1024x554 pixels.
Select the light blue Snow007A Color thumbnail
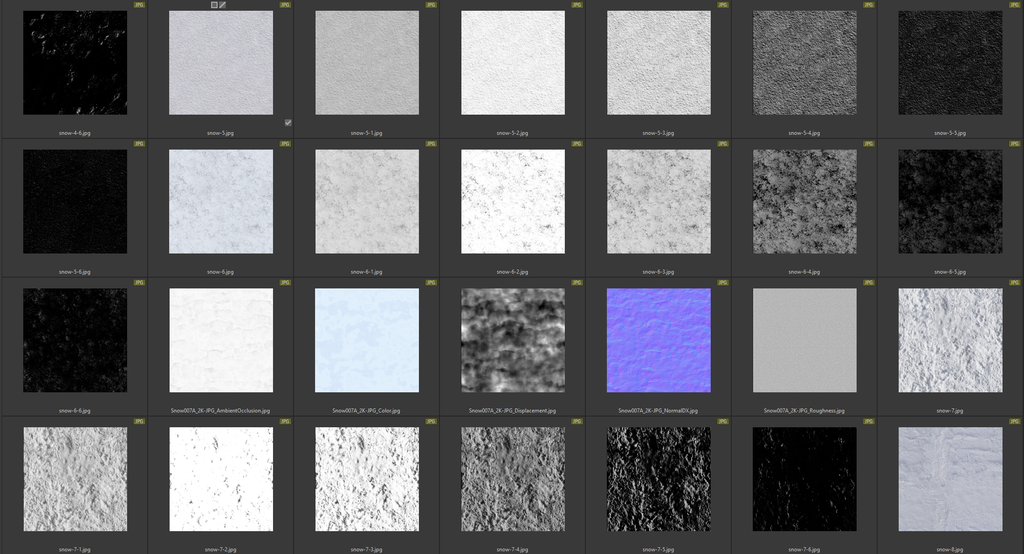pos(367,340)
